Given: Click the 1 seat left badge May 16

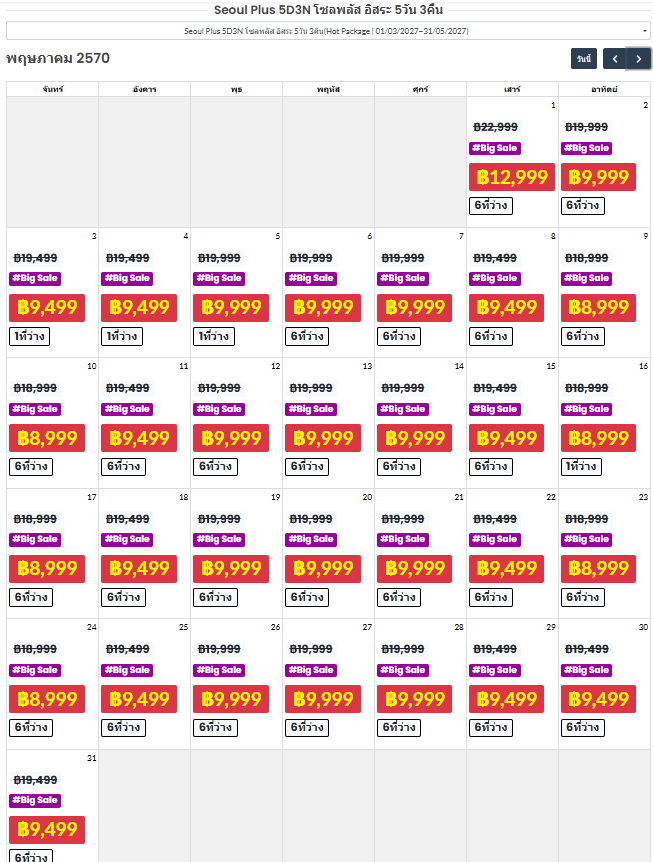Looking at the screenshot, I should pyautogui.click(x=581, y=467).
